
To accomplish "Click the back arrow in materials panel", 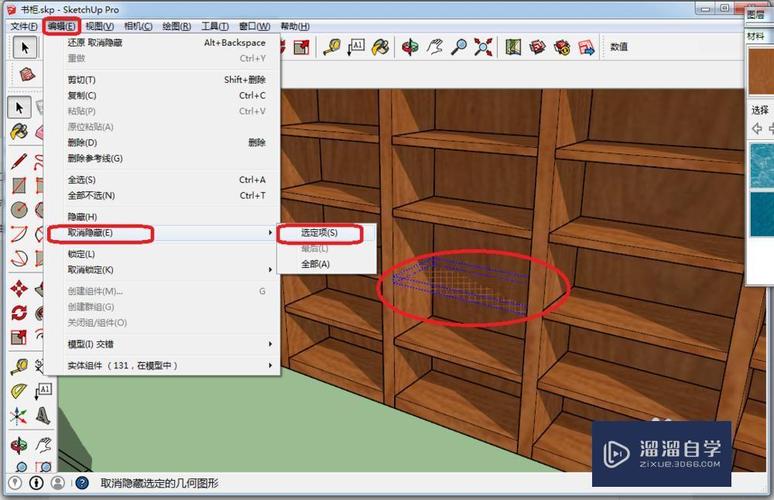I will (757, 129).
